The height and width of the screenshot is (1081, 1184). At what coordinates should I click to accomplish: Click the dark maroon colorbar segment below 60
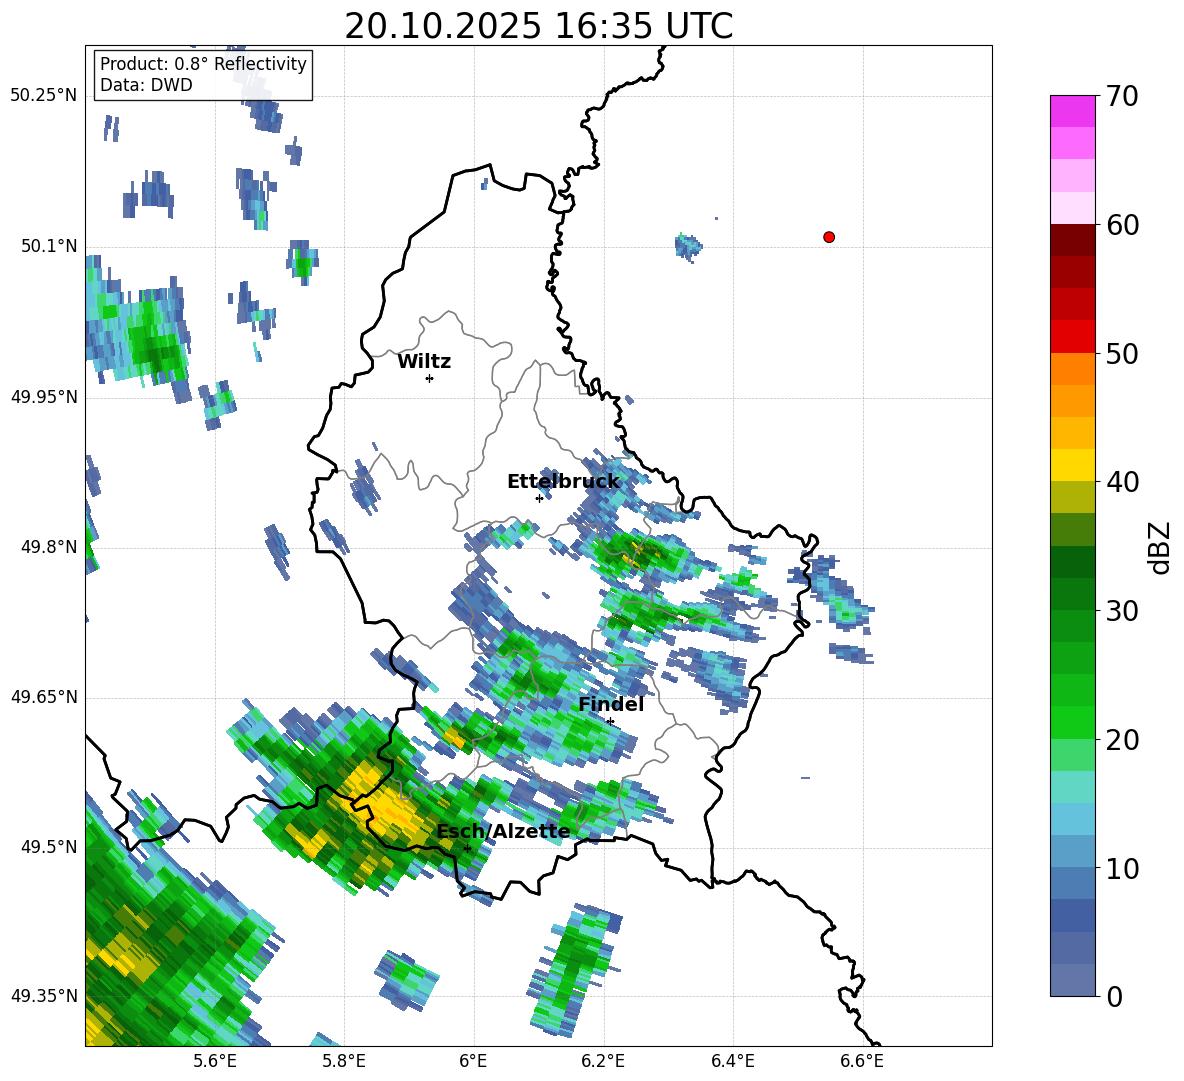pos(1072,240)
